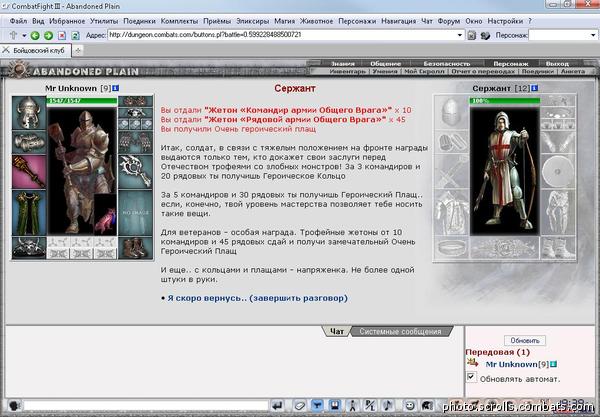
Task: Click Mr Unknown's boots equipment slot
Action: 135,248
